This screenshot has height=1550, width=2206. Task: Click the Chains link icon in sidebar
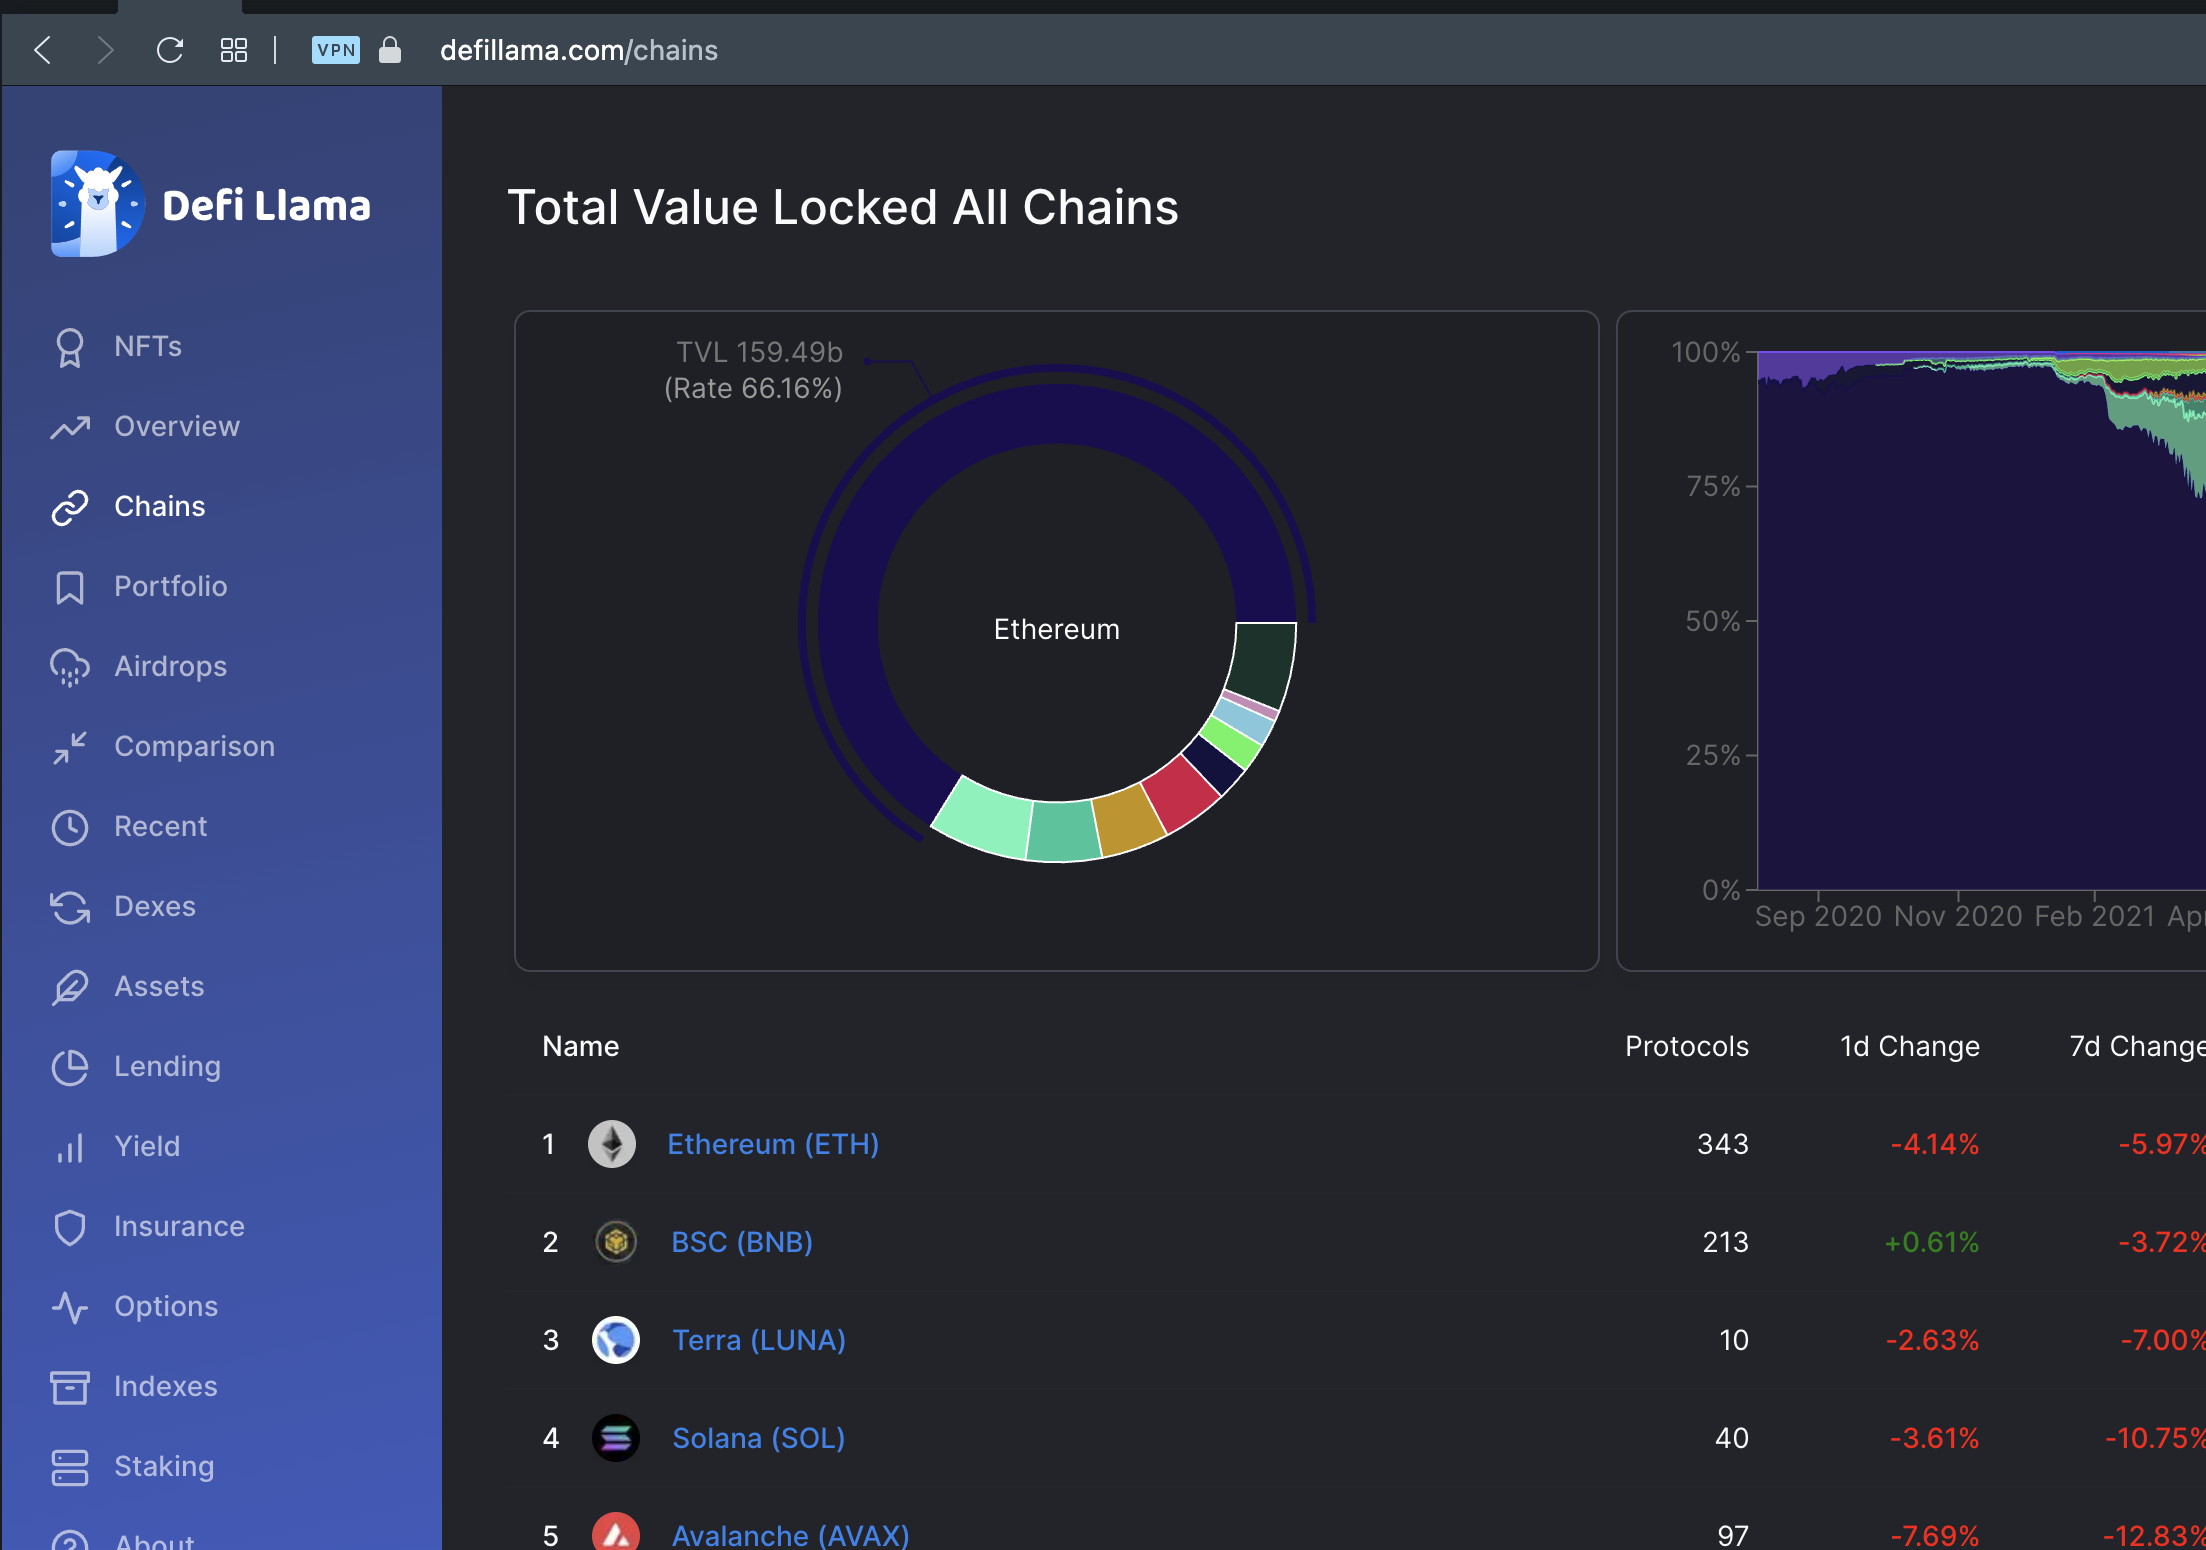click(70, 507)
